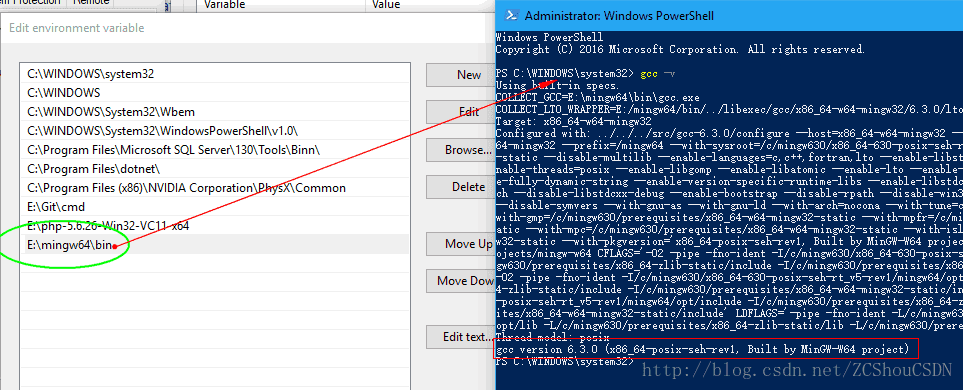This screenshot has height=390, width=963.
Task: Click the 'Using built-in specs.' line
Action: point(557,85)
